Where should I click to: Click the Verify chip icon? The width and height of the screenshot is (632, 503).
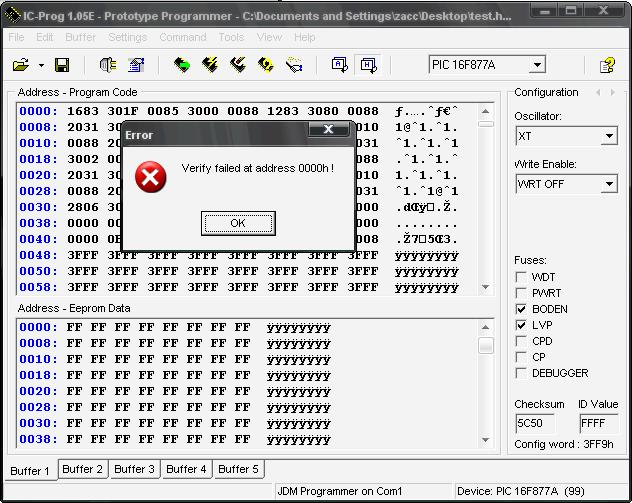[266, 65]
